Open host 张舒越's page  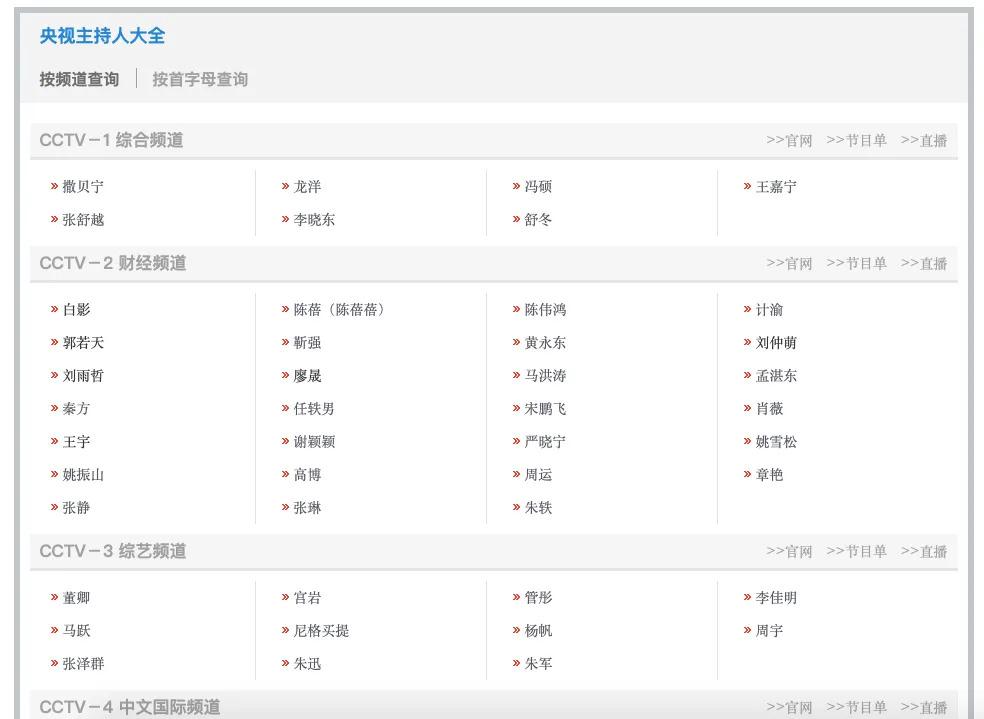[x=83, y=220]
